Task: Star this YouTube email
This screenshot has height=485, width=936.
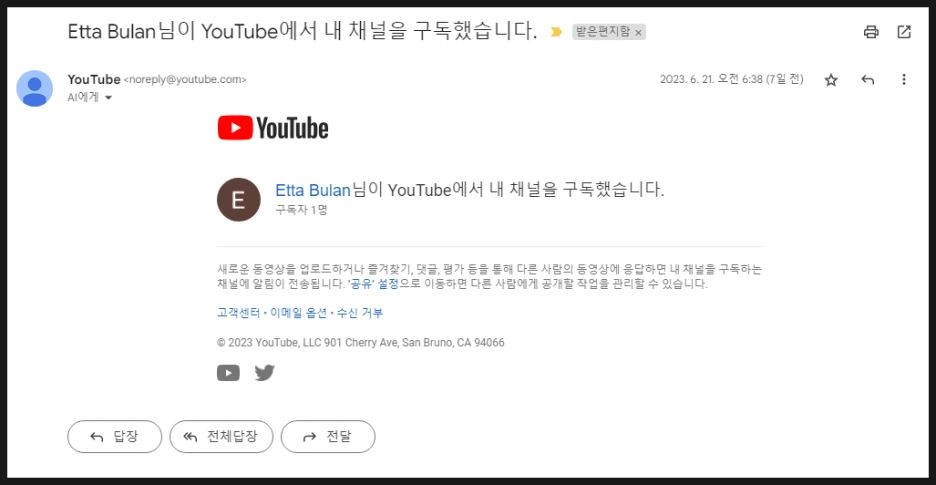Action: pyautogui.click(x=831, y=80)
